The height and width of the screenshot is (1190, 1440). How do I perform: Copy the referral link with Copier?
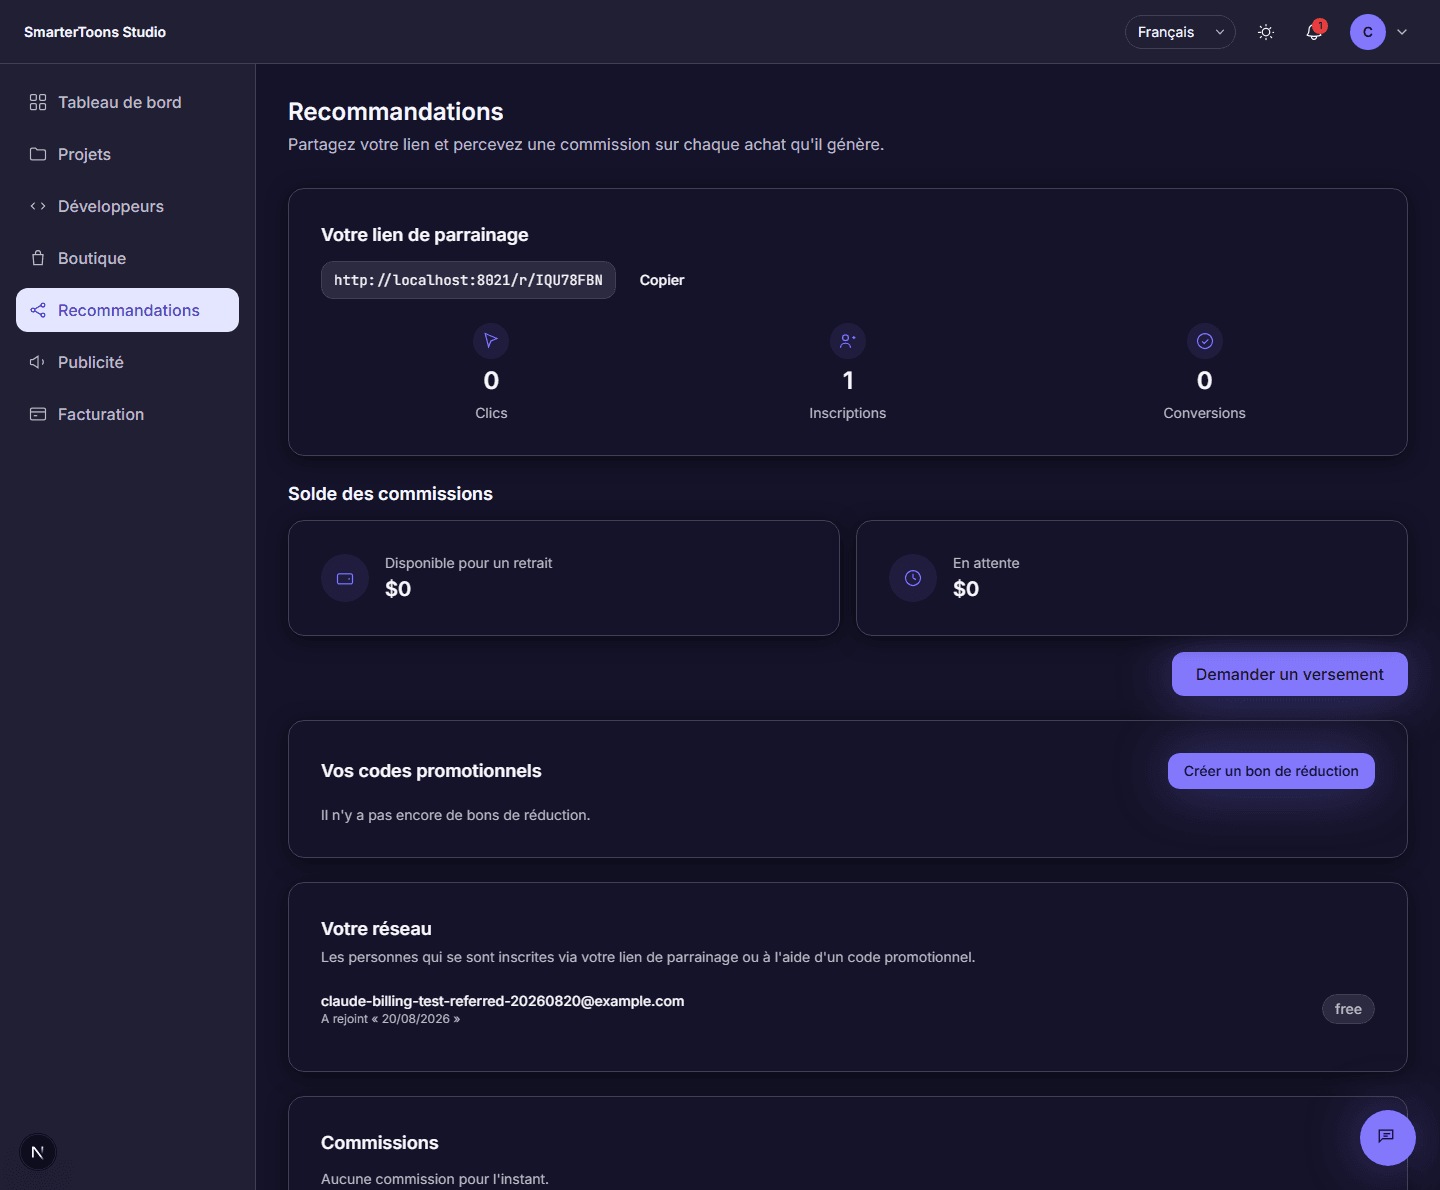pos(662,280)
